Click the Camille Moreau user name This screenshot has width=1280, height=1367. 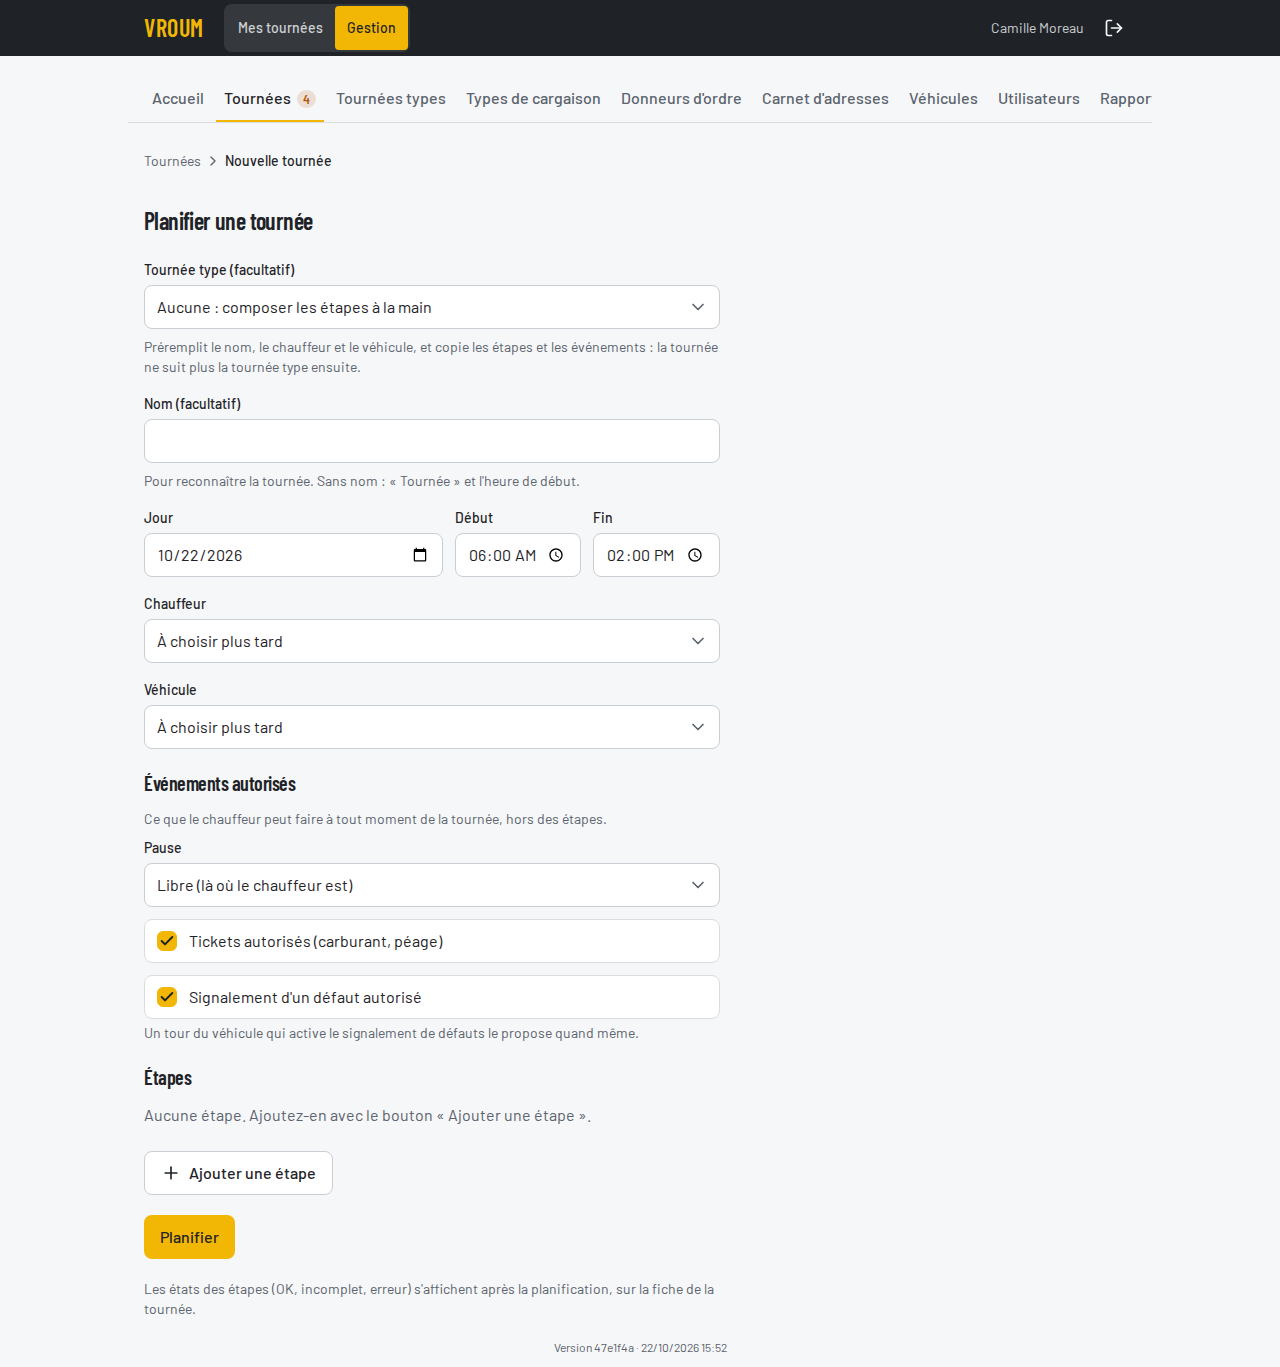[x=1037, y=28]
